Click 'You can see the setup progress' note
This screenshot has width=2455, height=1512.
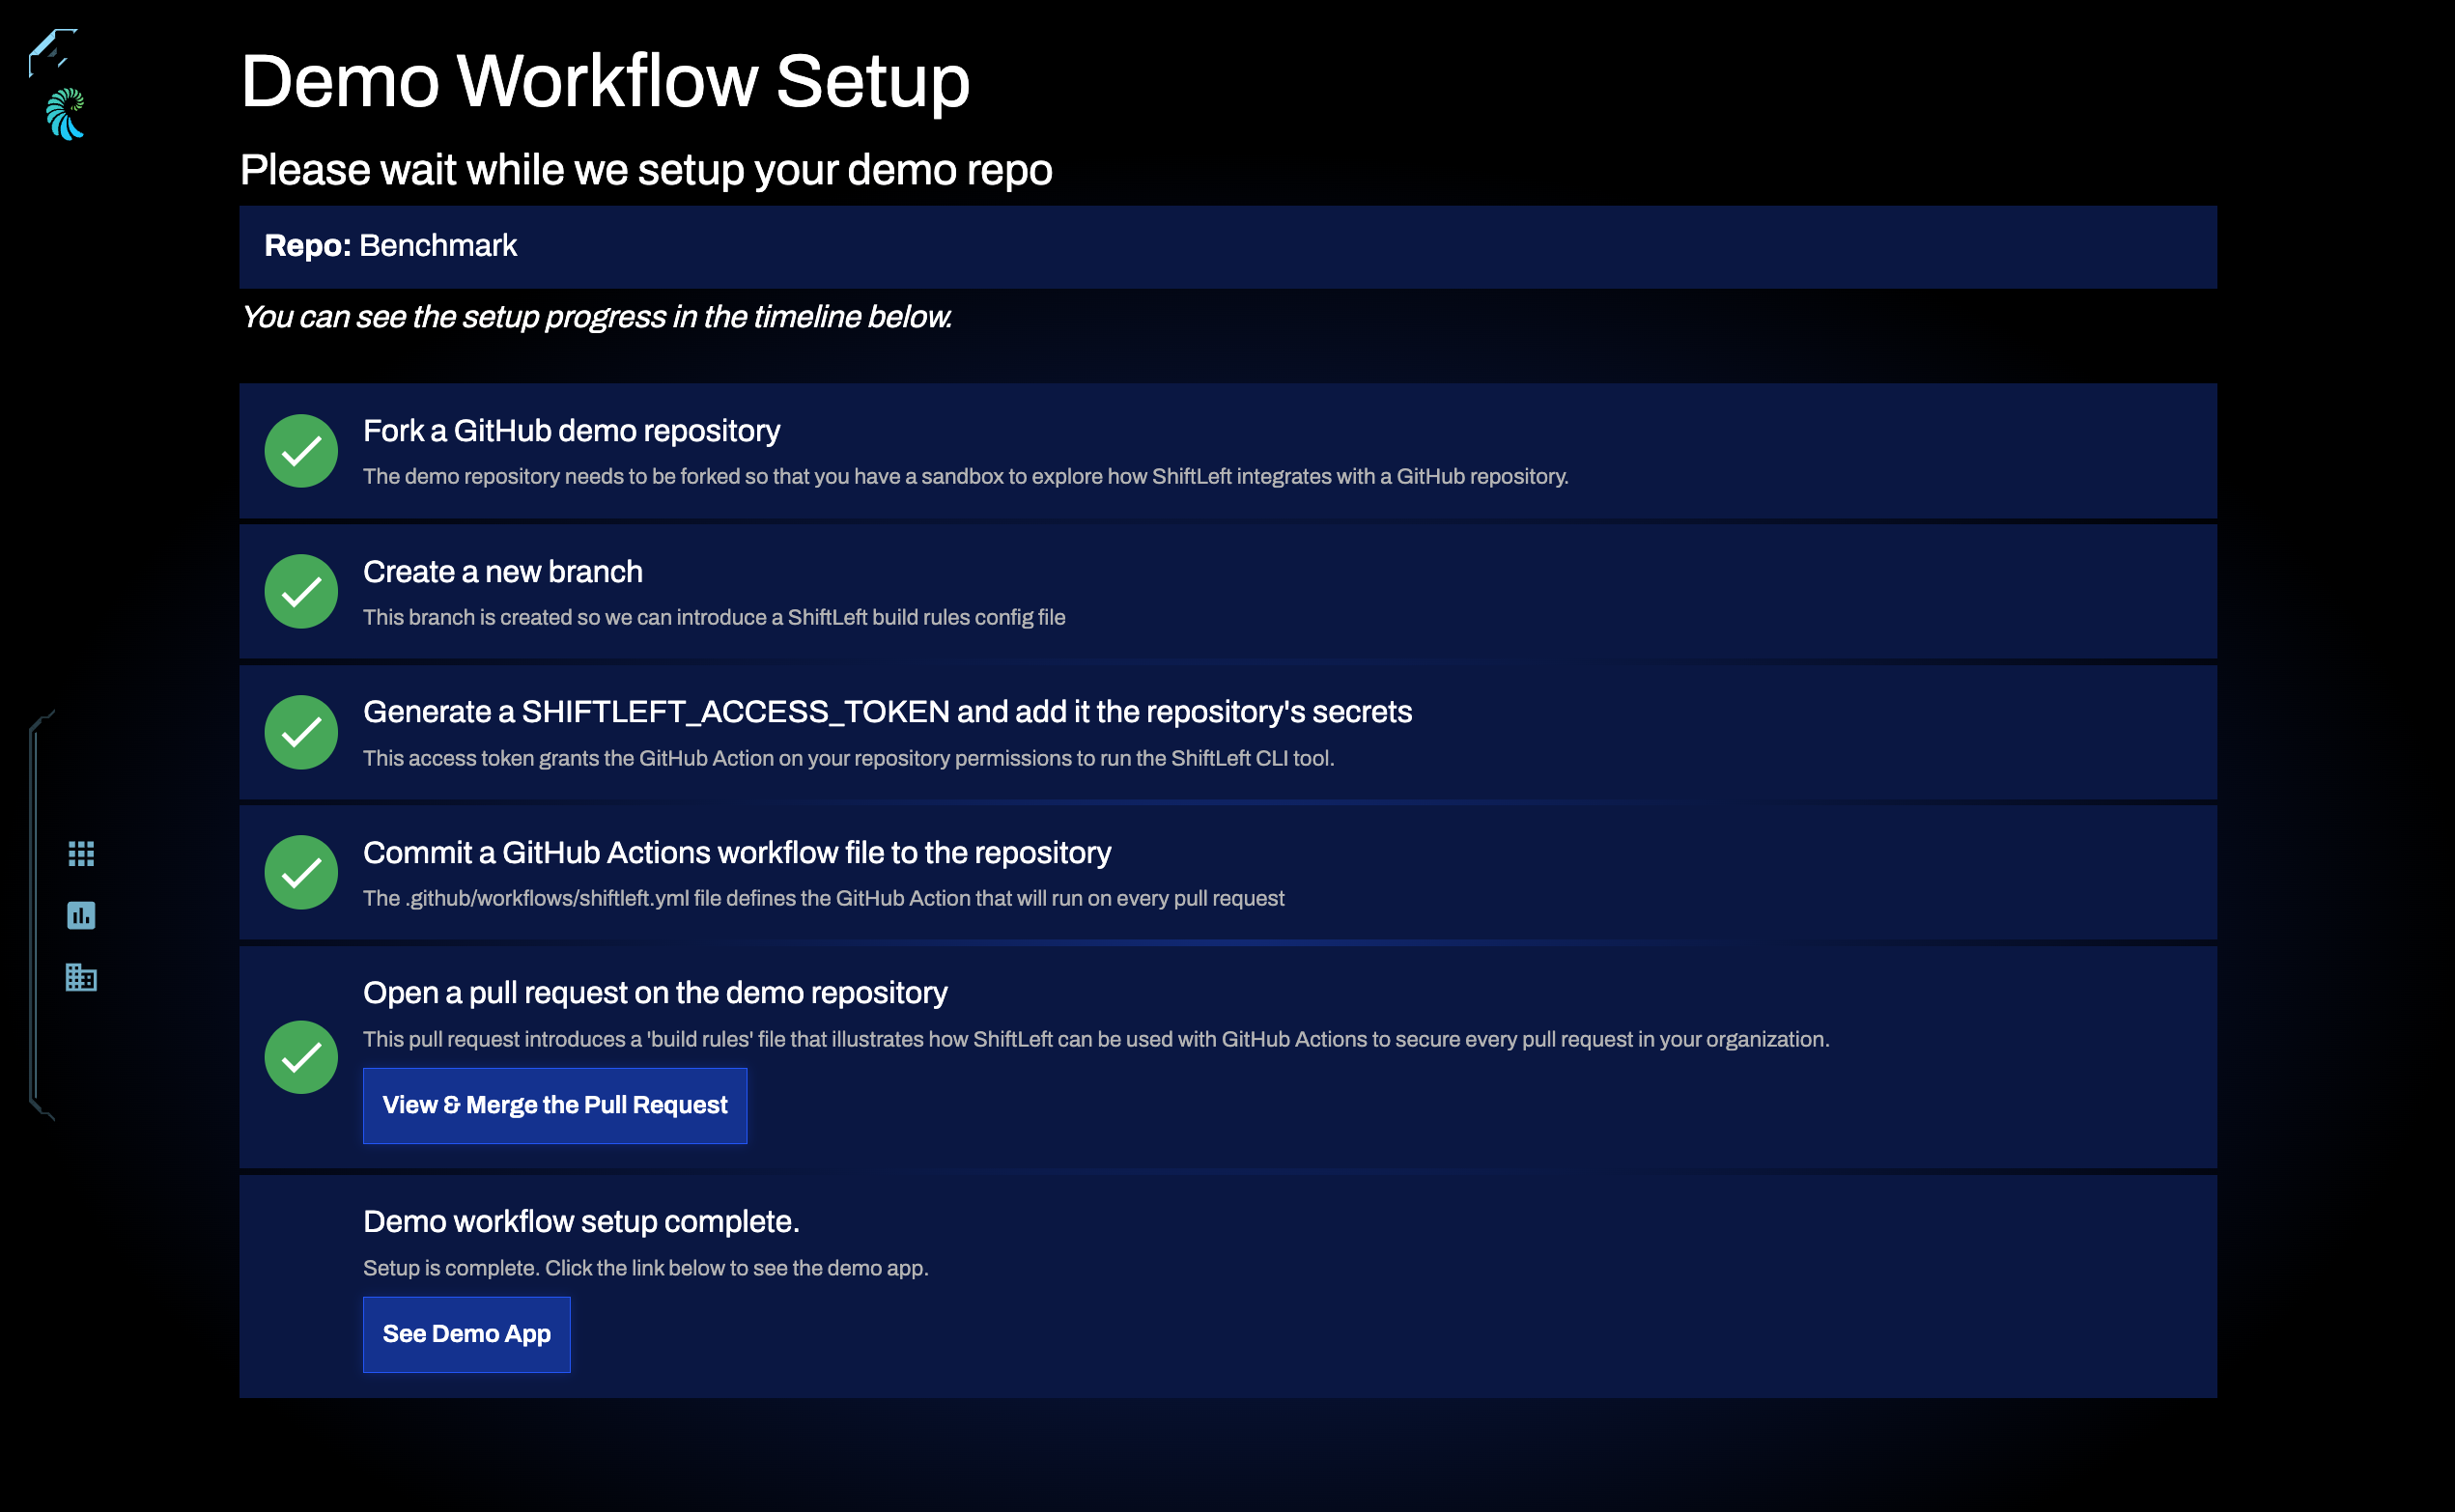(596, 317)
